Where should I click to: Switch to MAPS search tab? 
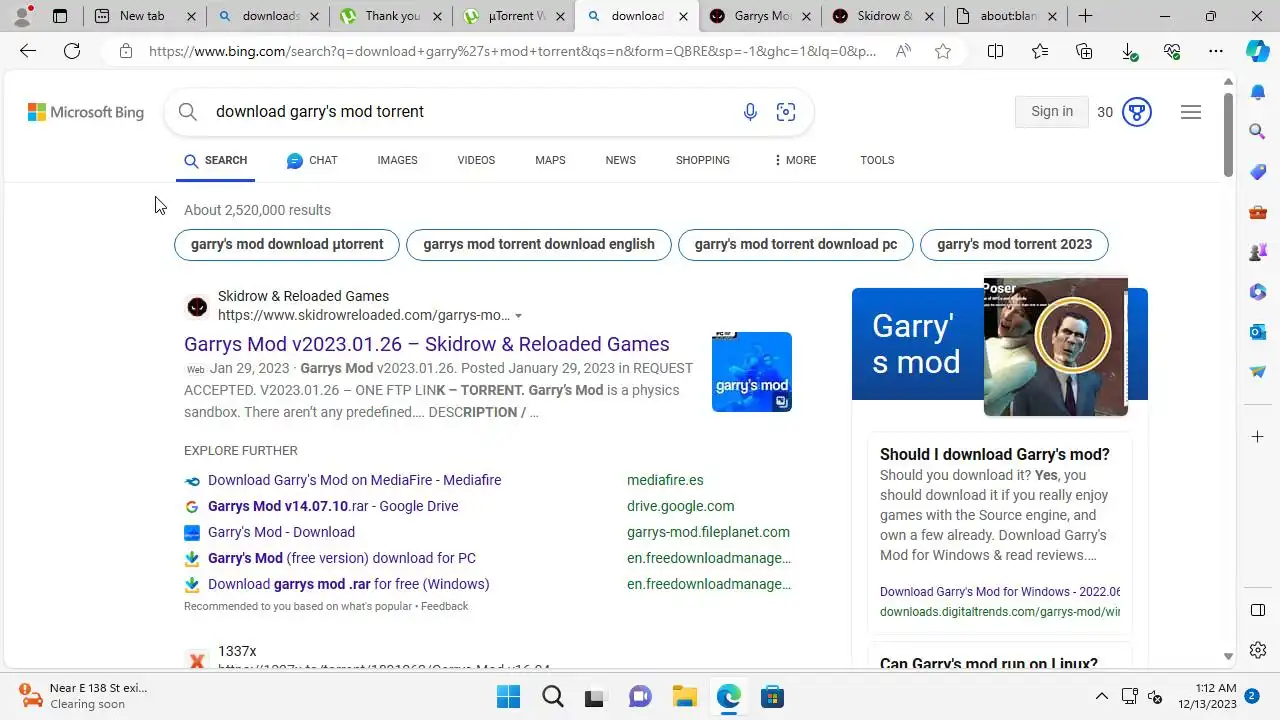pyautogui.click(x=550, y=160)
